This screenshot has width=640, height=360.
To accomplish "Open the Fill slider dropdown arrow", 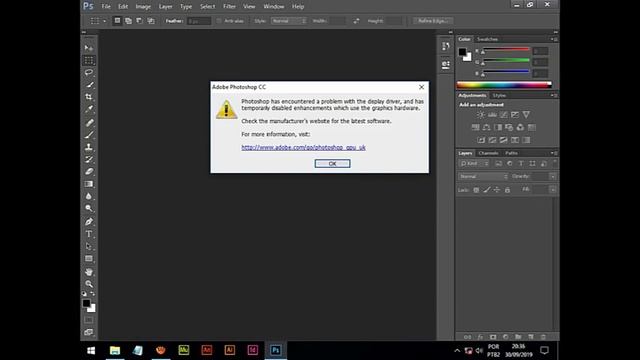I will click(x=553, y=190).
